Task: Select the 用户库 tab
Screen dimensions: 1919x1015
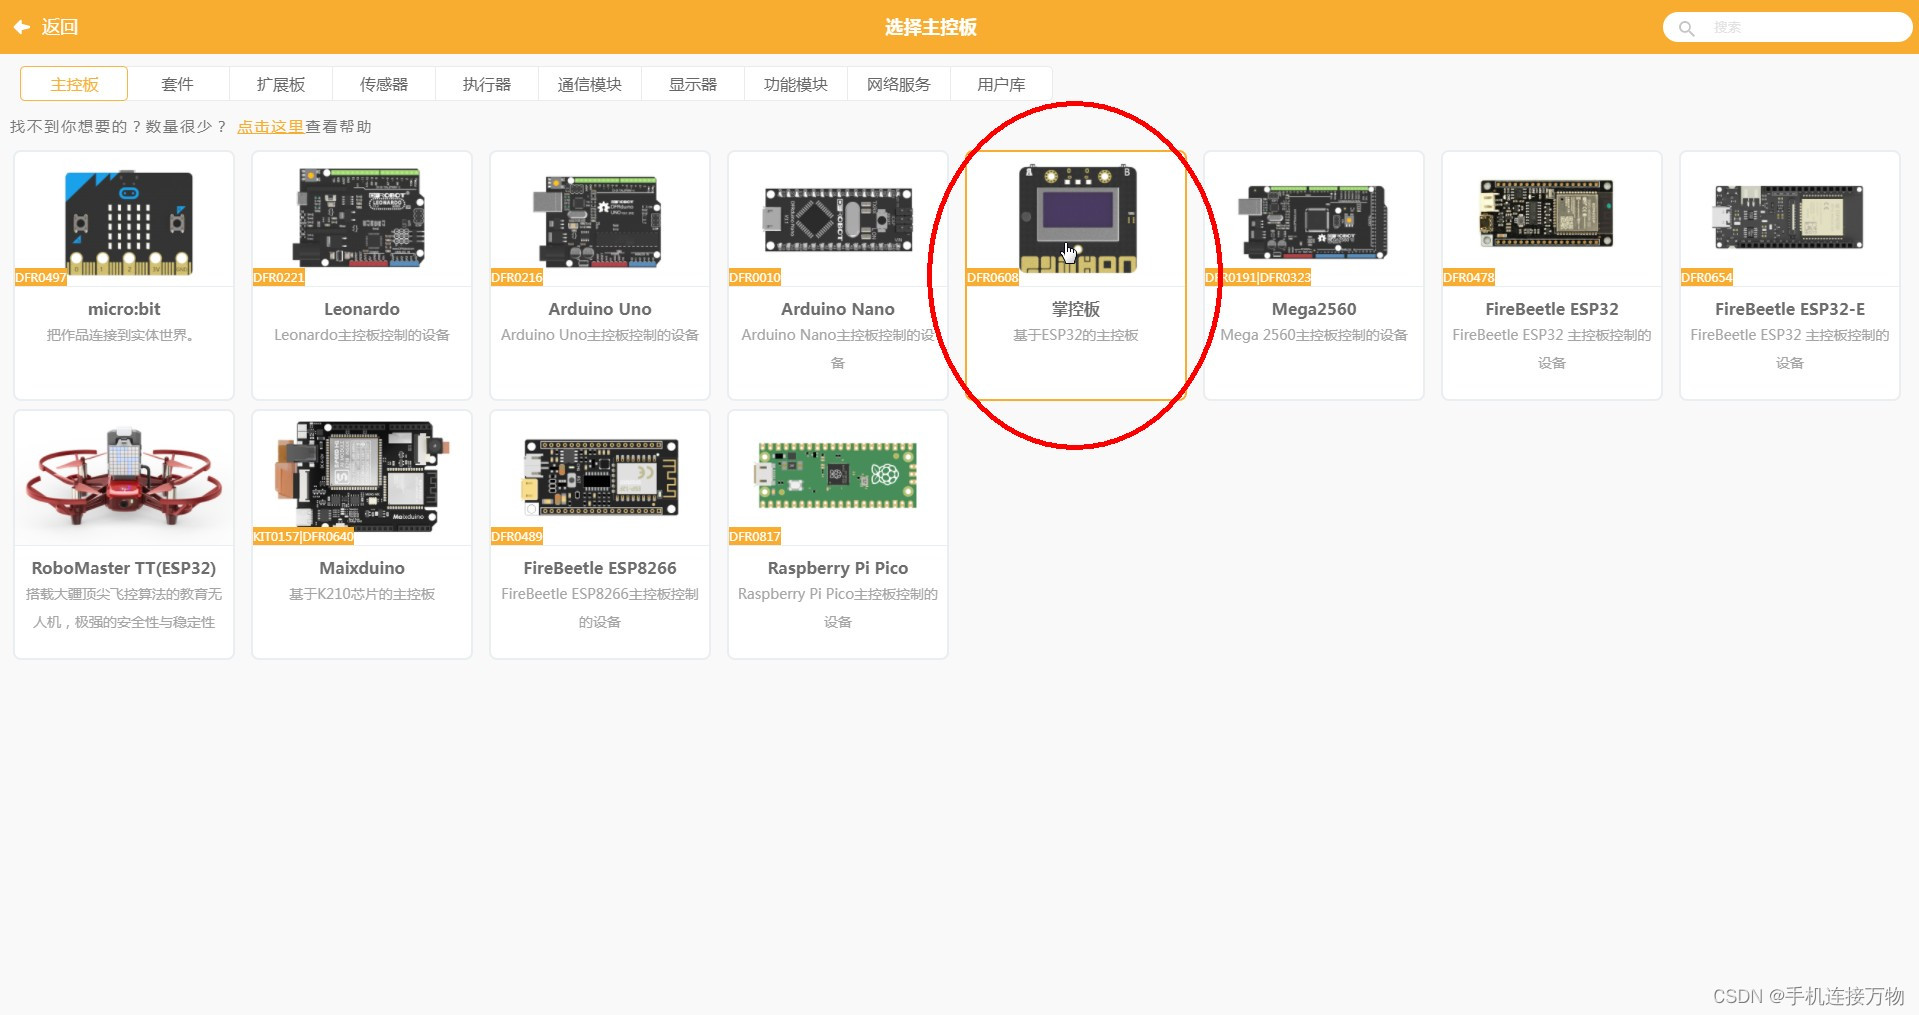Action: (x=1001, y=84)
